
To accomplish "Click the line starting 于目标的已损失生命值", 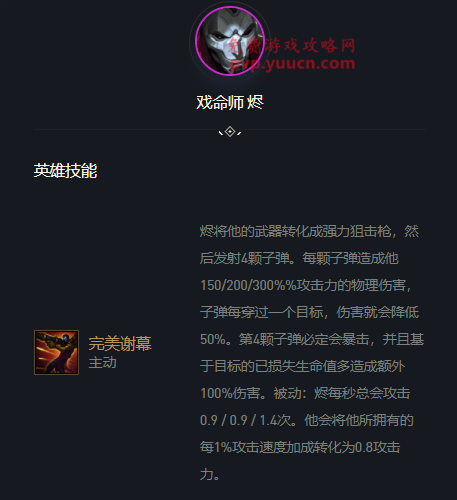I will (302, 366).
